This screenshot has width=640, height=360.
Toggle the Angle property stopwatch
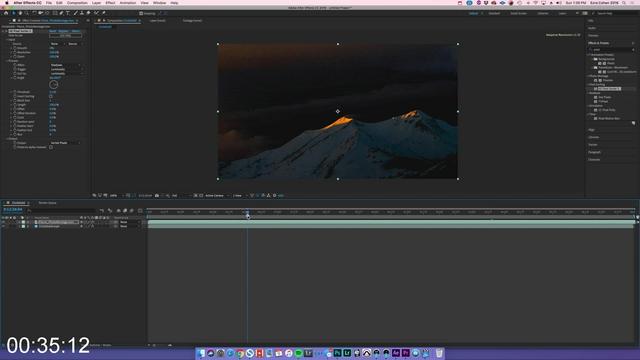(15, 78)
